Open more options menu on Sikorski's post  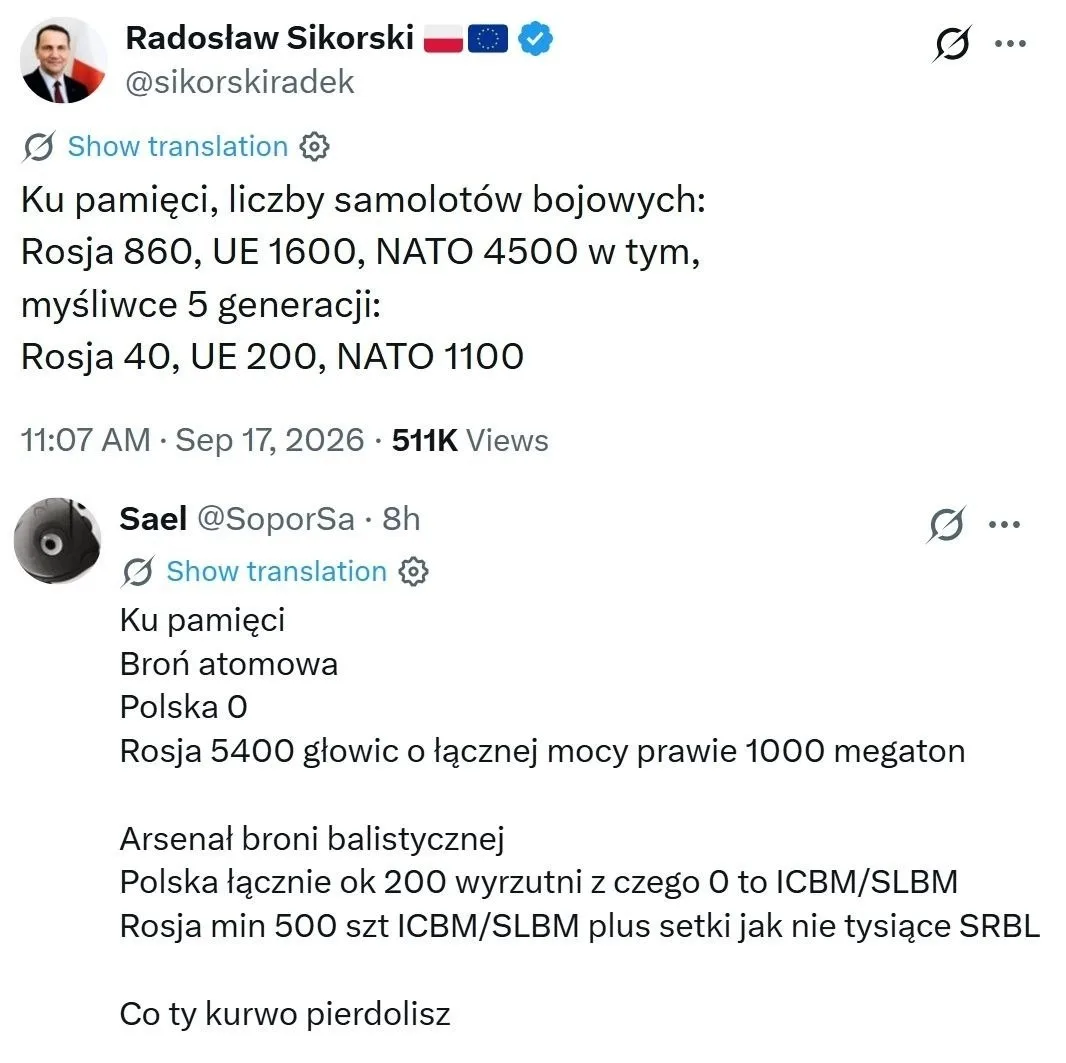[x=1010, y=43]
